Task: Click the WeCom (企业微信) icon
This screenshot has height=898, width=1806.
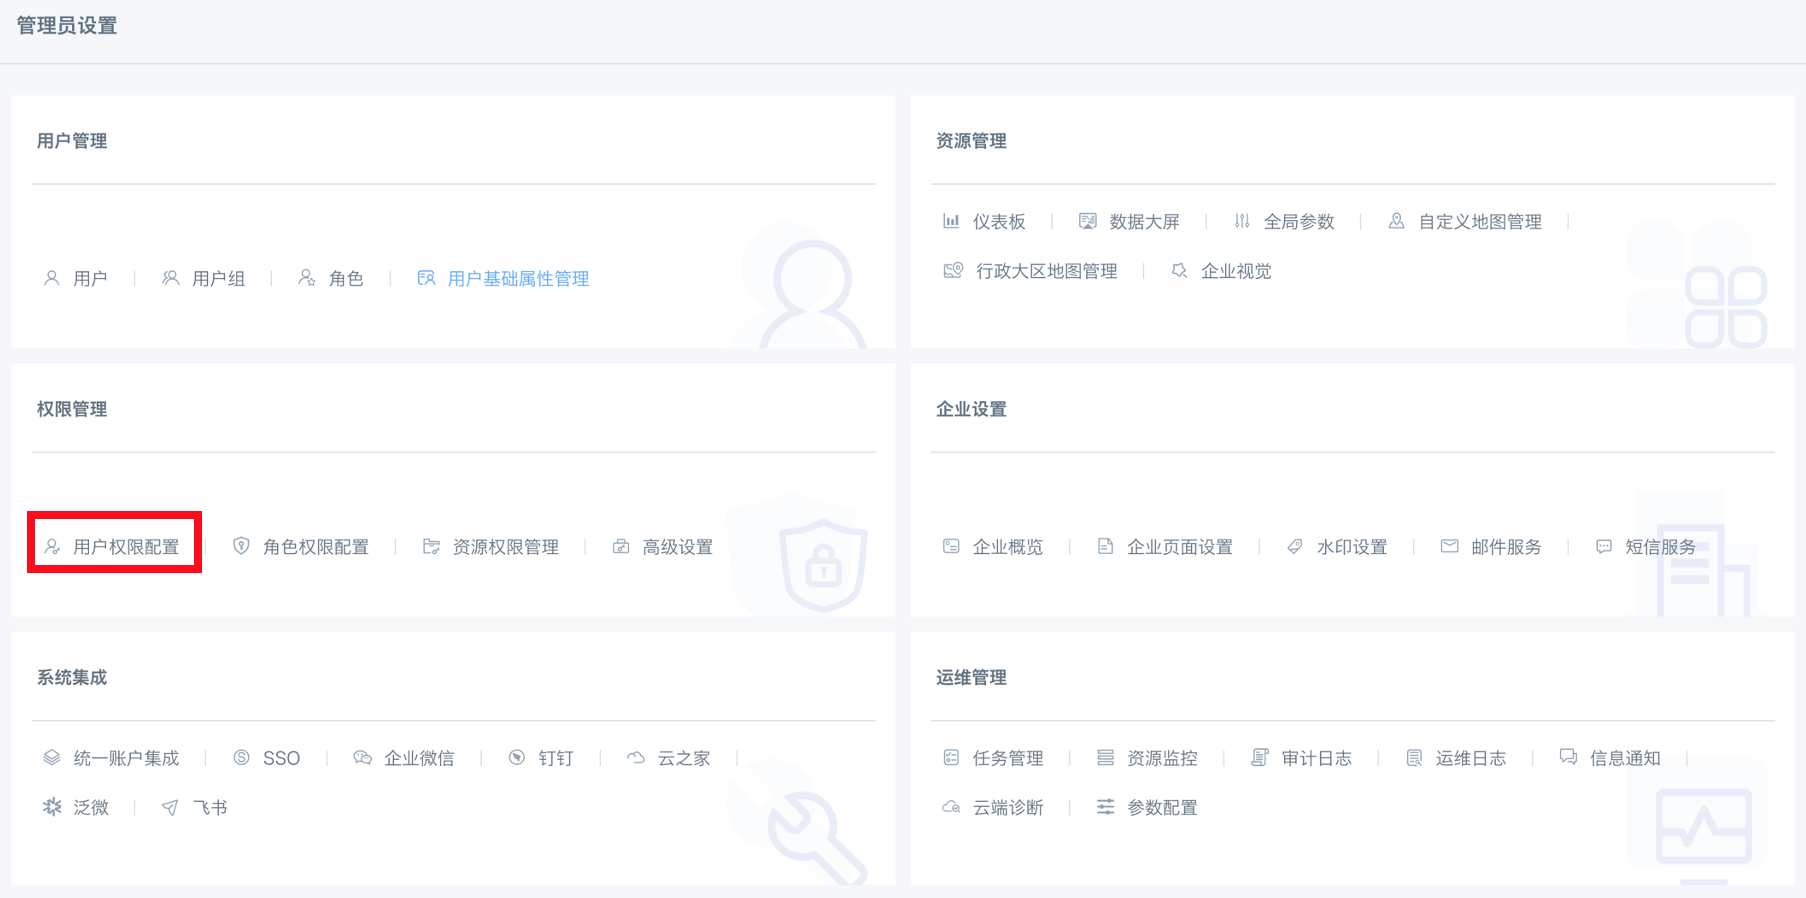Action: [x=362, y=758]
